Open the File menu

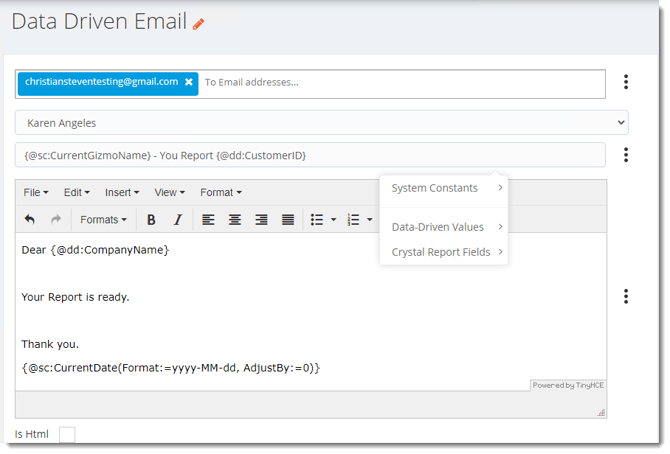point(35,192)
